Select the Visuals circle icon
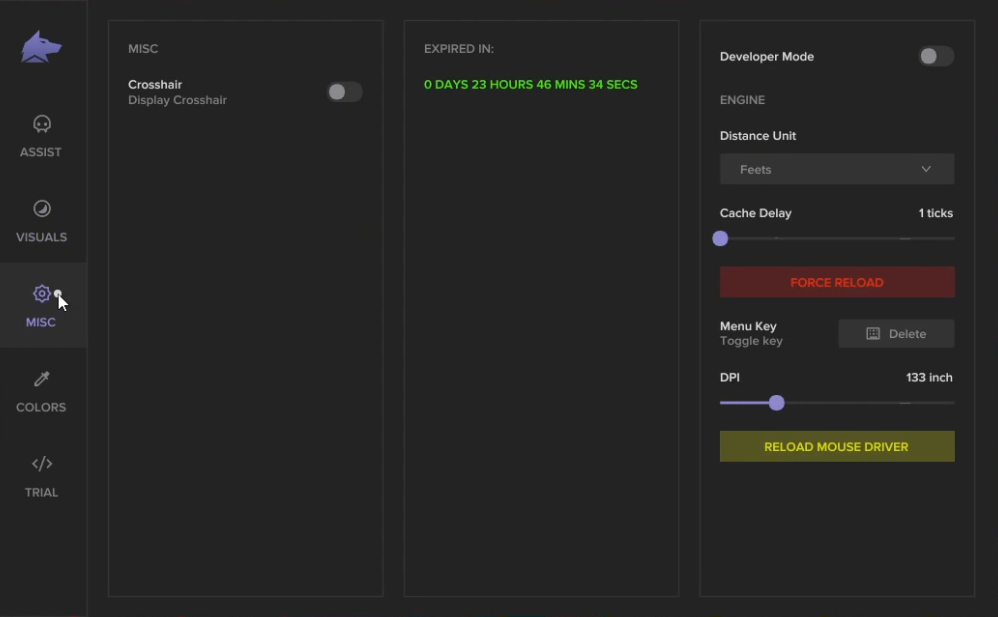This screenshot has width=998, height=617. coord(42,209)
